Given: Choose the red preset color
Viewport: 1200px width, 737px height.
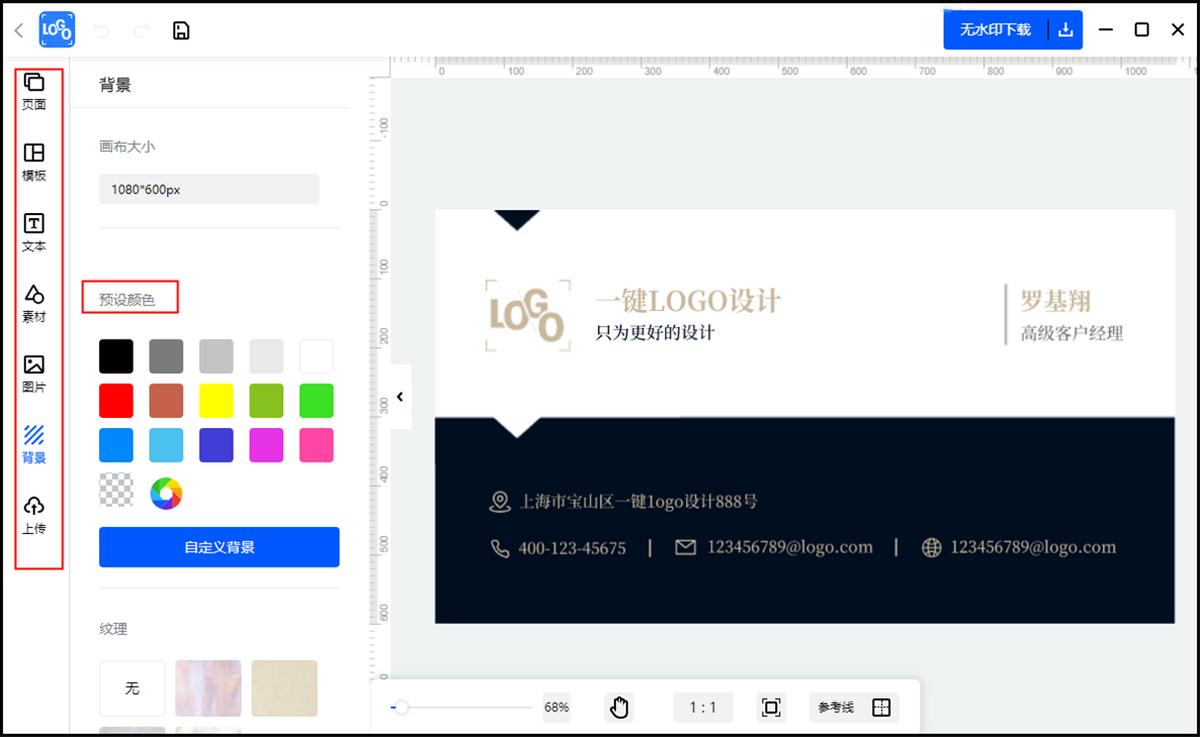Looking at the screenshot, I should 116,401.
